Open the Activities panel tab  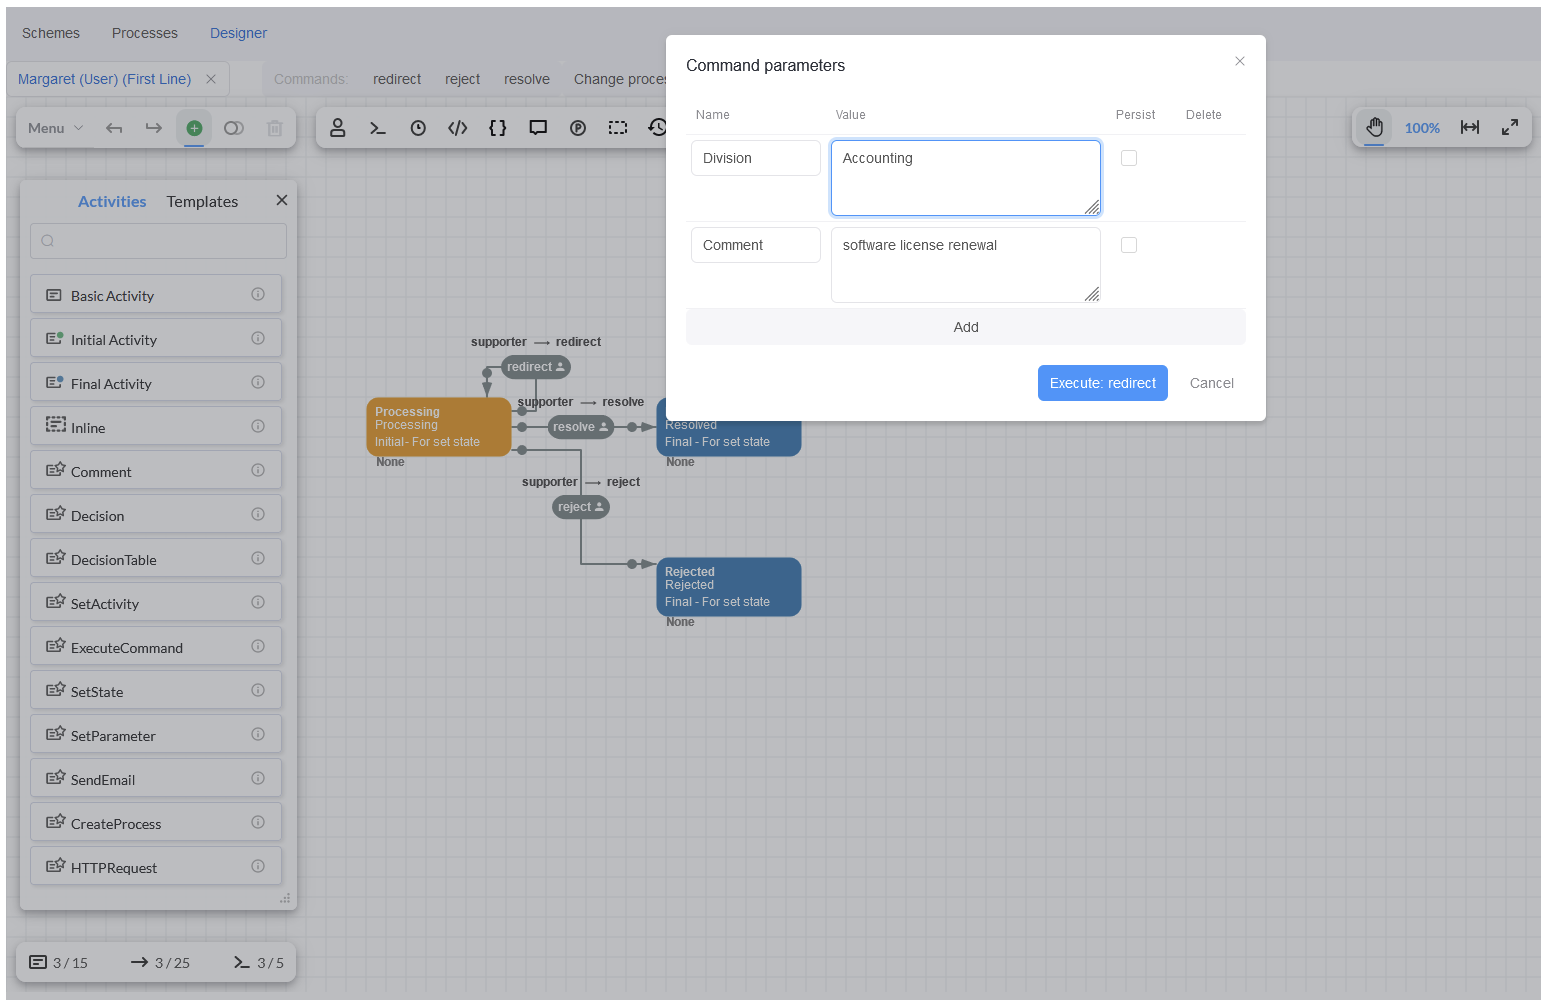[x=112, y=201]
